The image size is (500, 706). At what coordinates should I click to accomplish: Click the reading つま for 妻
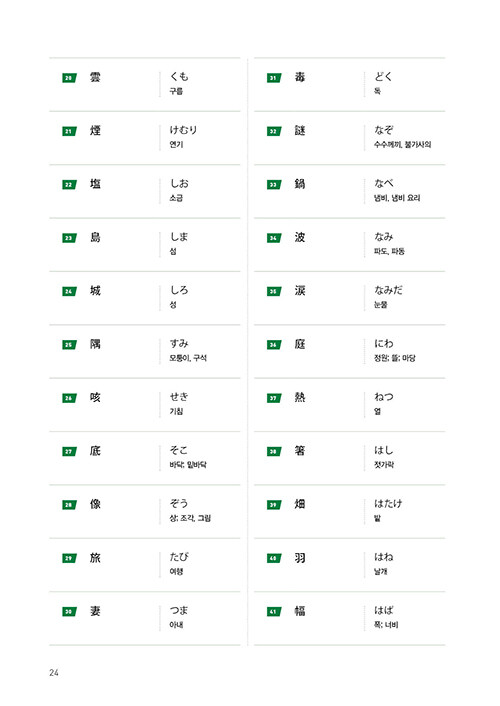(x=179, y=610)
